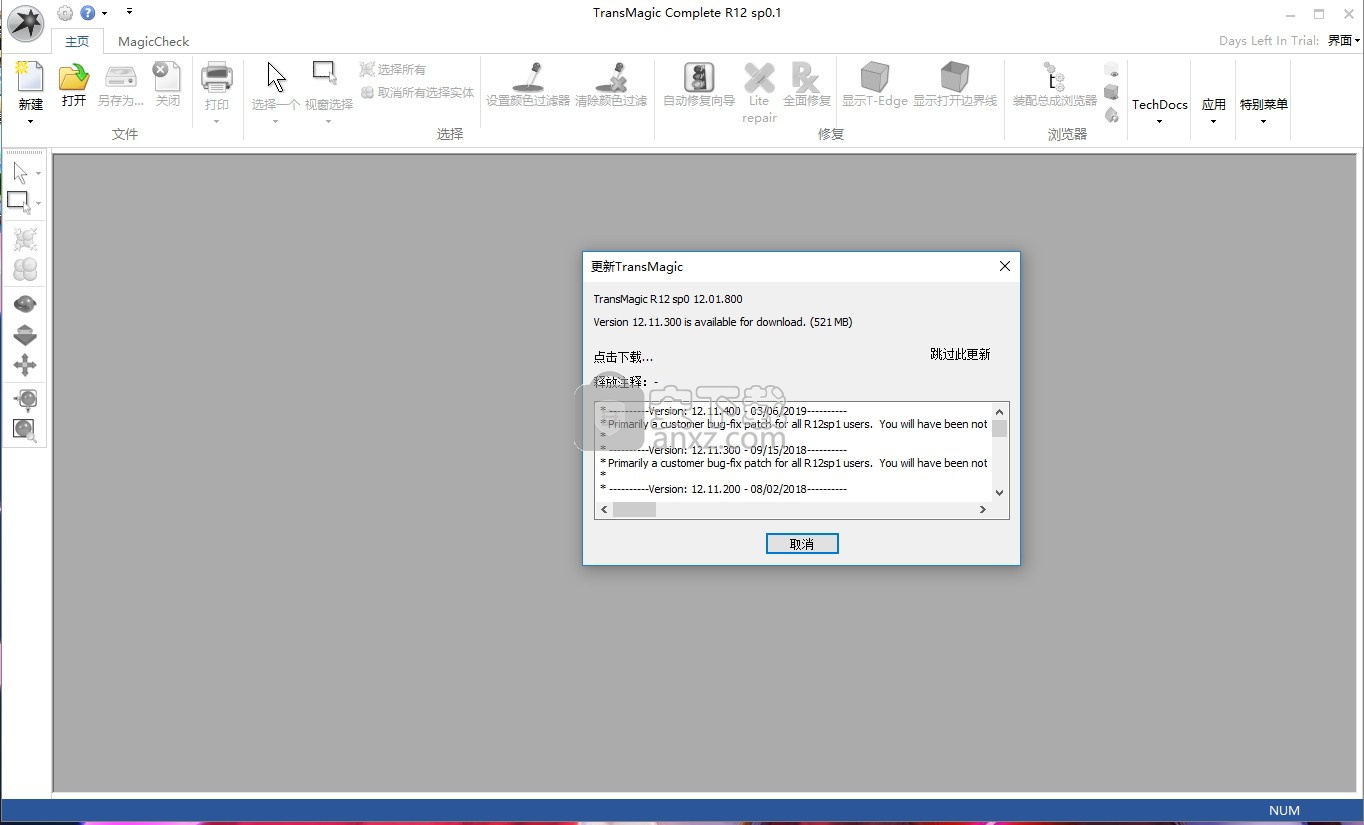Click the 另存为 save-as drive icon
This screenshot has height=825, width=1364.
click(x=121, y=78)
